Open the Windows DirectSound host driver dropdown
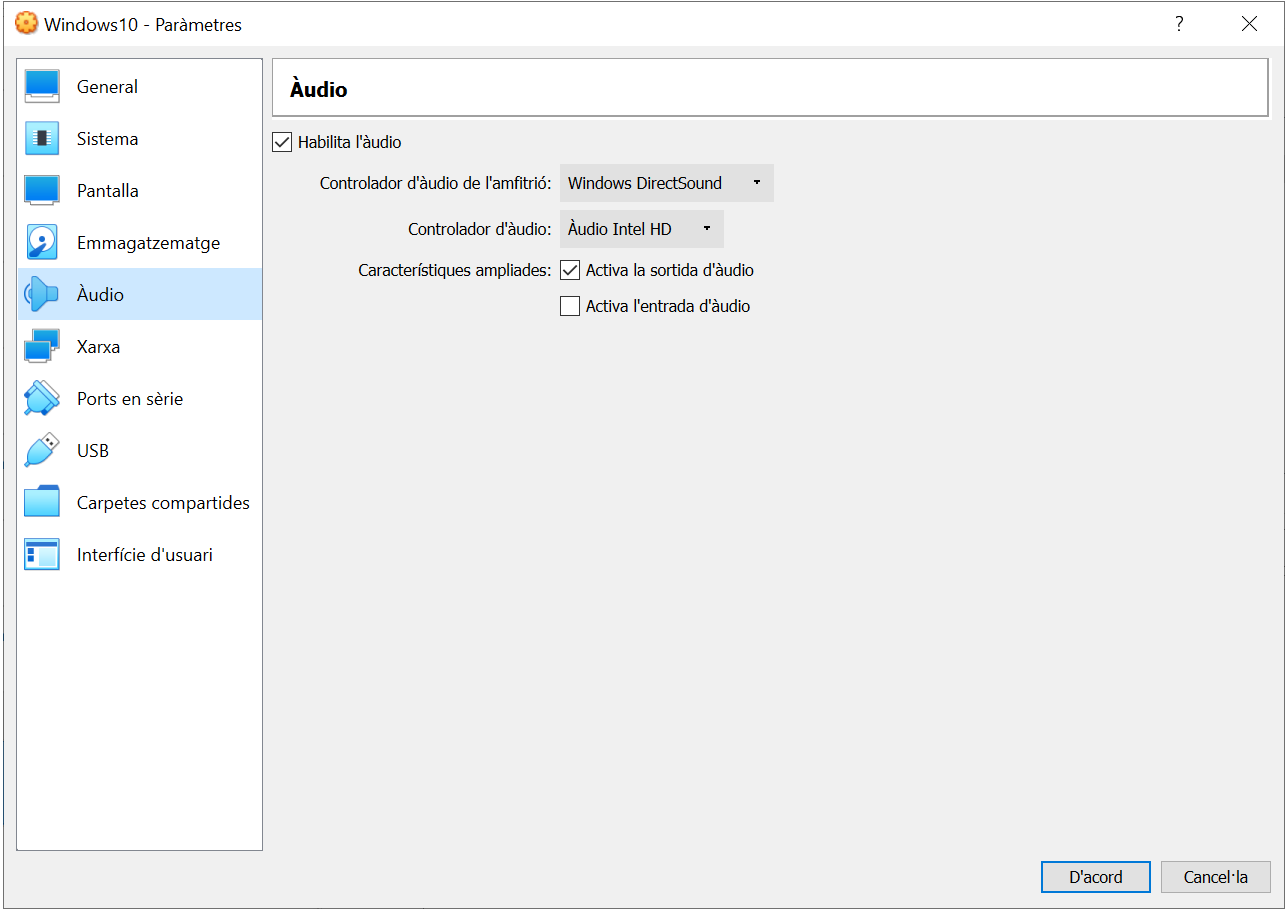 point(666,184)
